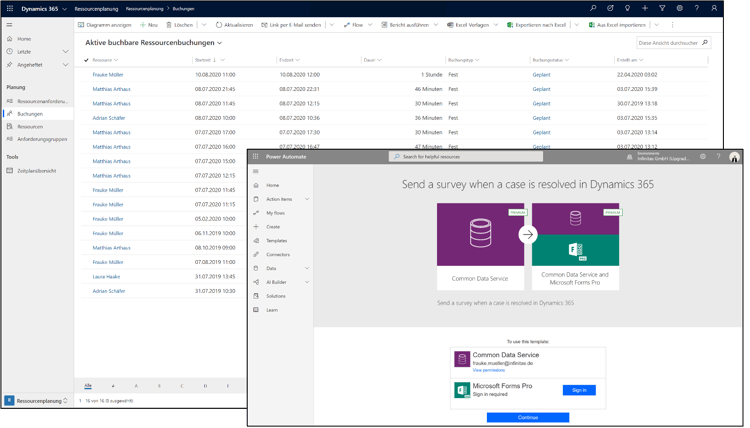Expand the Angeheftet section chevron
This screenshot has width=750, height=428.
pyautogui.click(x=66, y=65)
